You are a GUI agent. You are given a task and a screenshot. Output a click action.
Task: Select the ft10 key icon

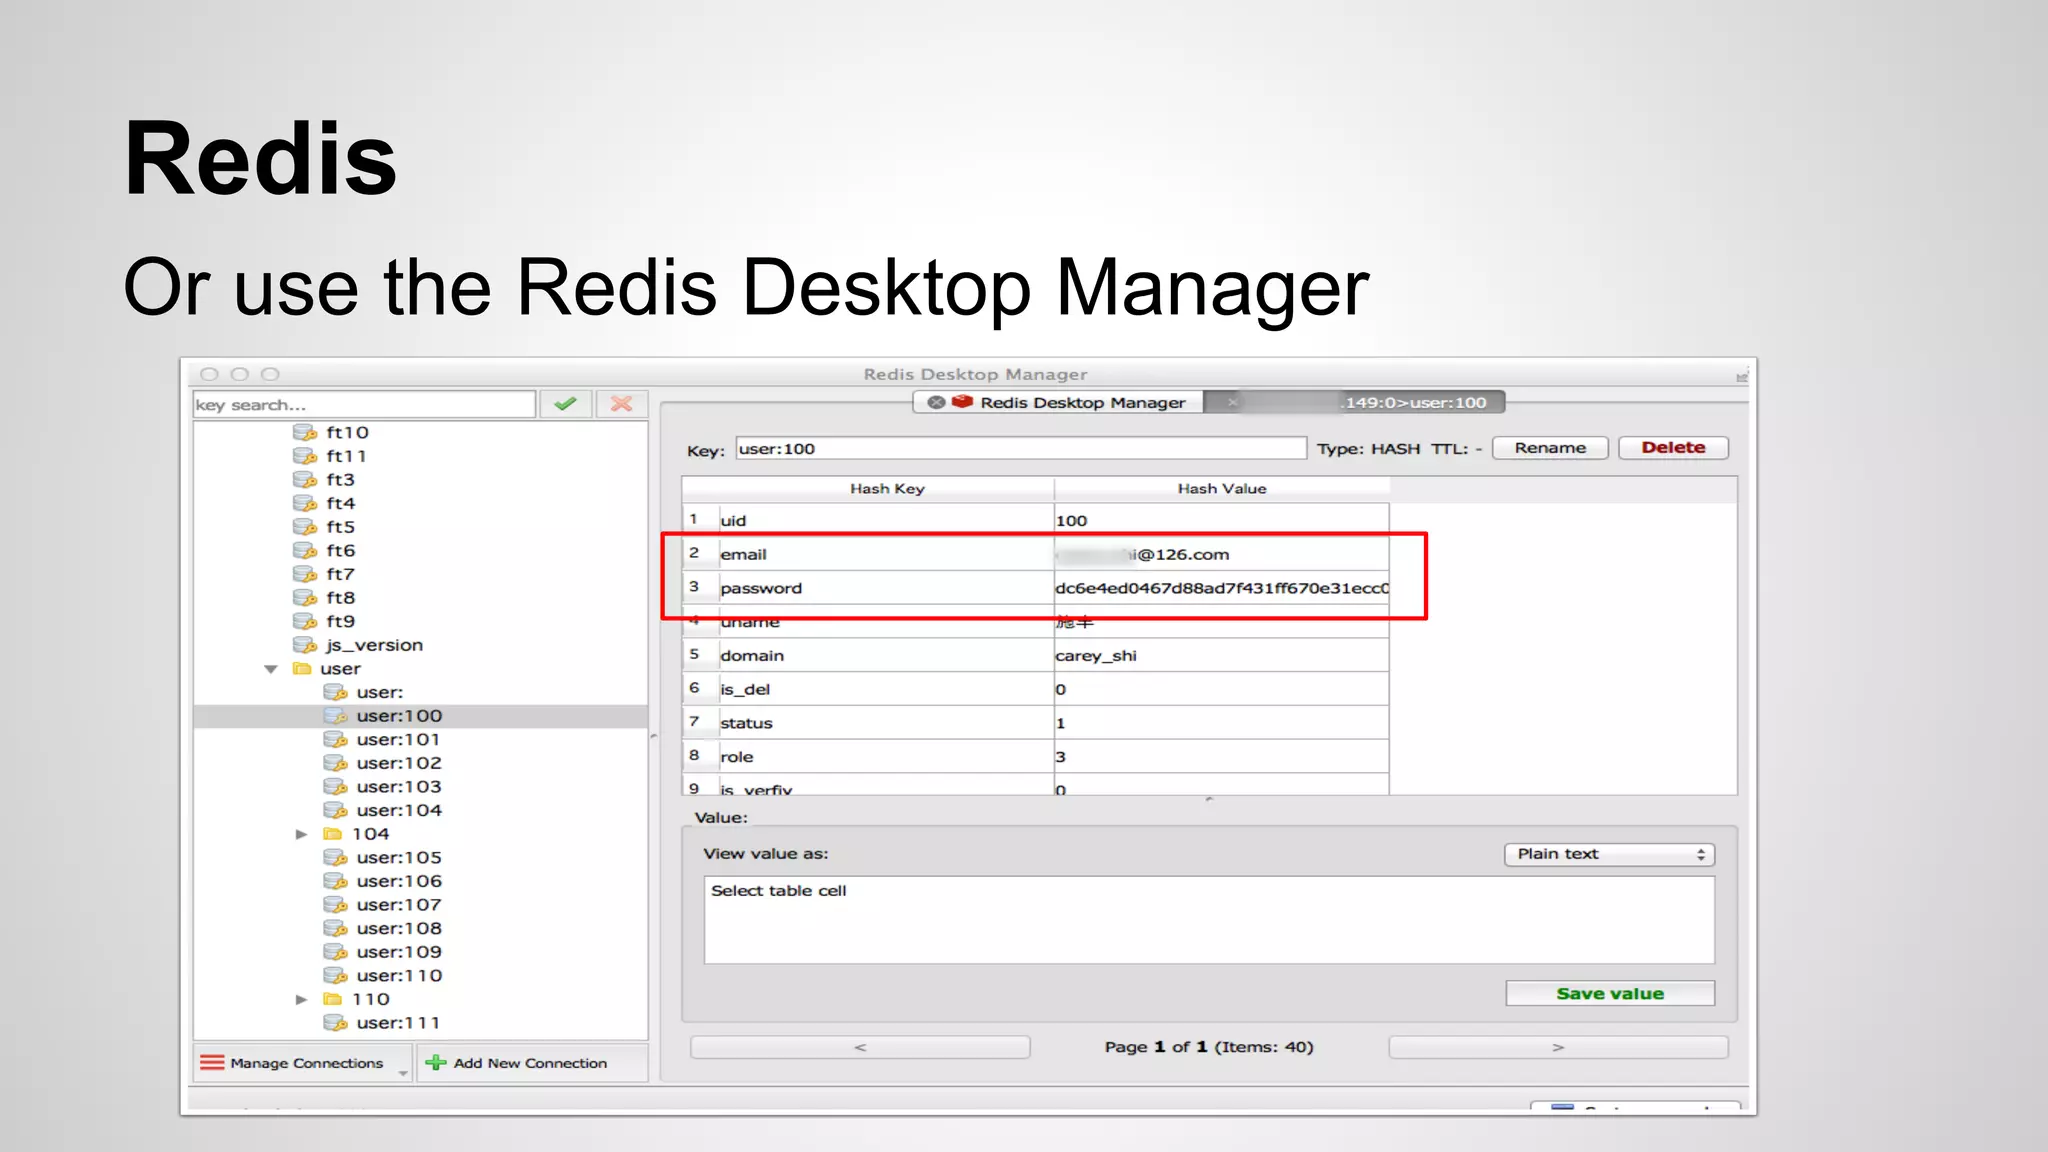click(x=304, y=432)
